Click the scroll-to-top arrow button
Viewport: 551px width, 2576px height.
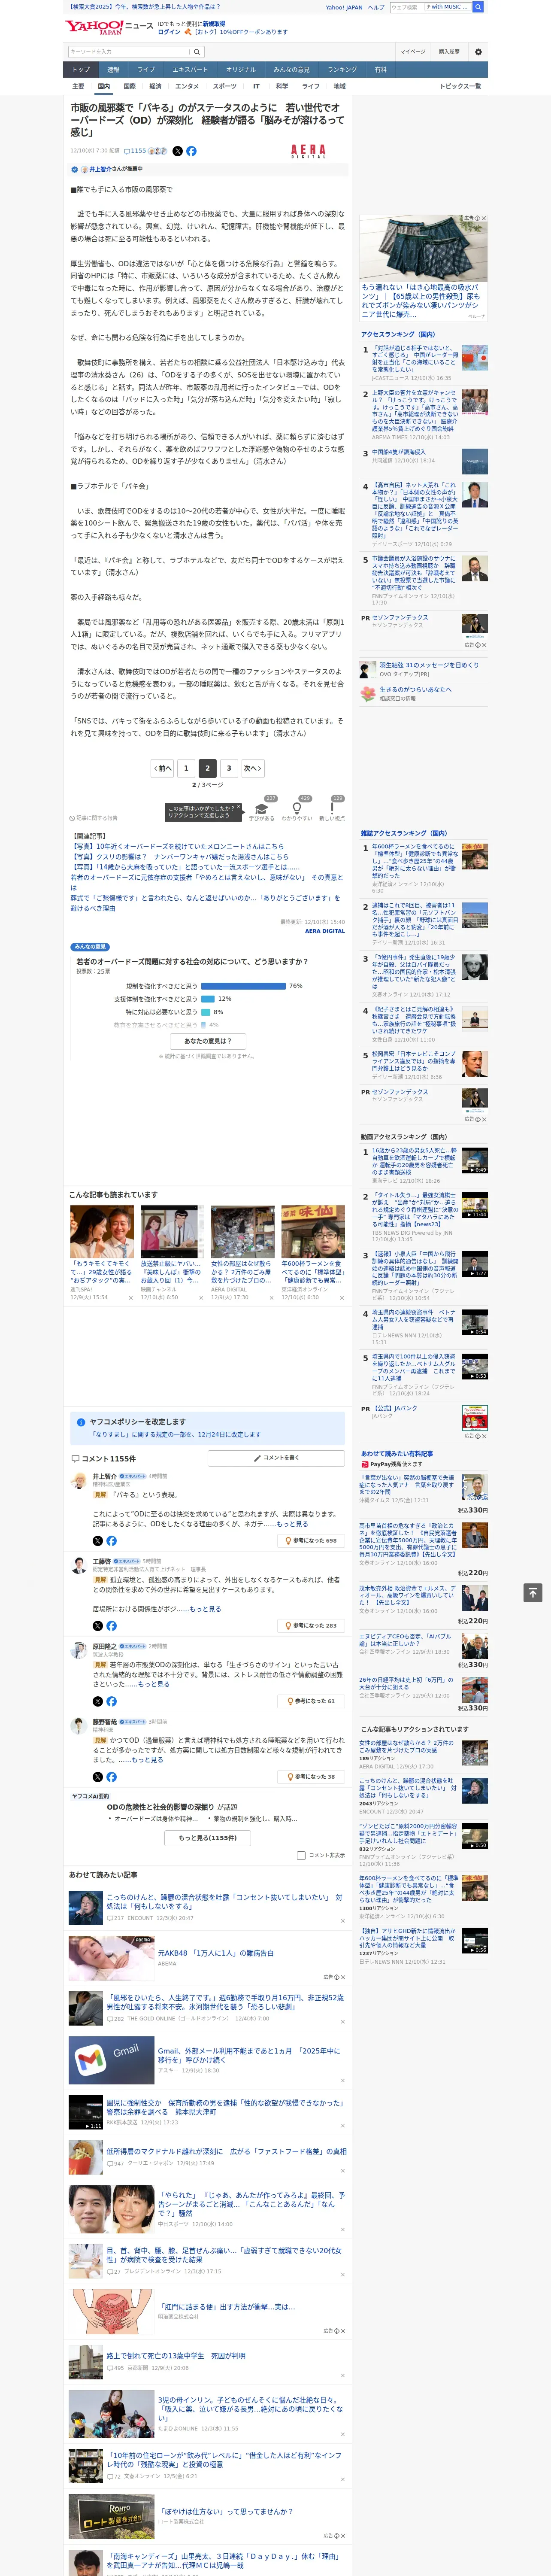pyautogui.click(x=533, y=1592)
